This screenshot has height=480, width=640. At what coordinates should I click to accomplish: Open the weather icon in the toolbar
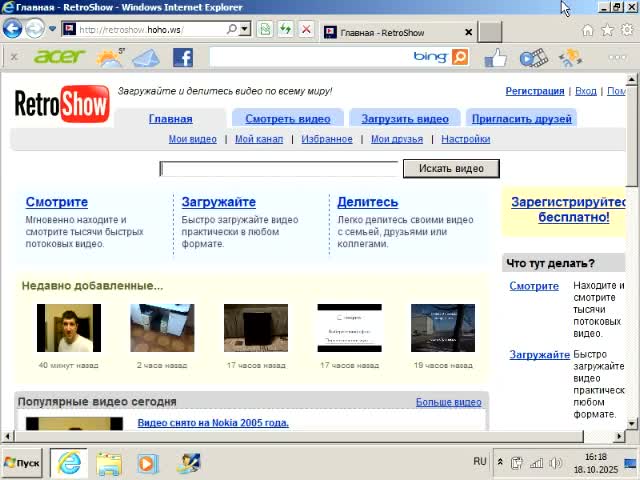(x=109, y=57)
